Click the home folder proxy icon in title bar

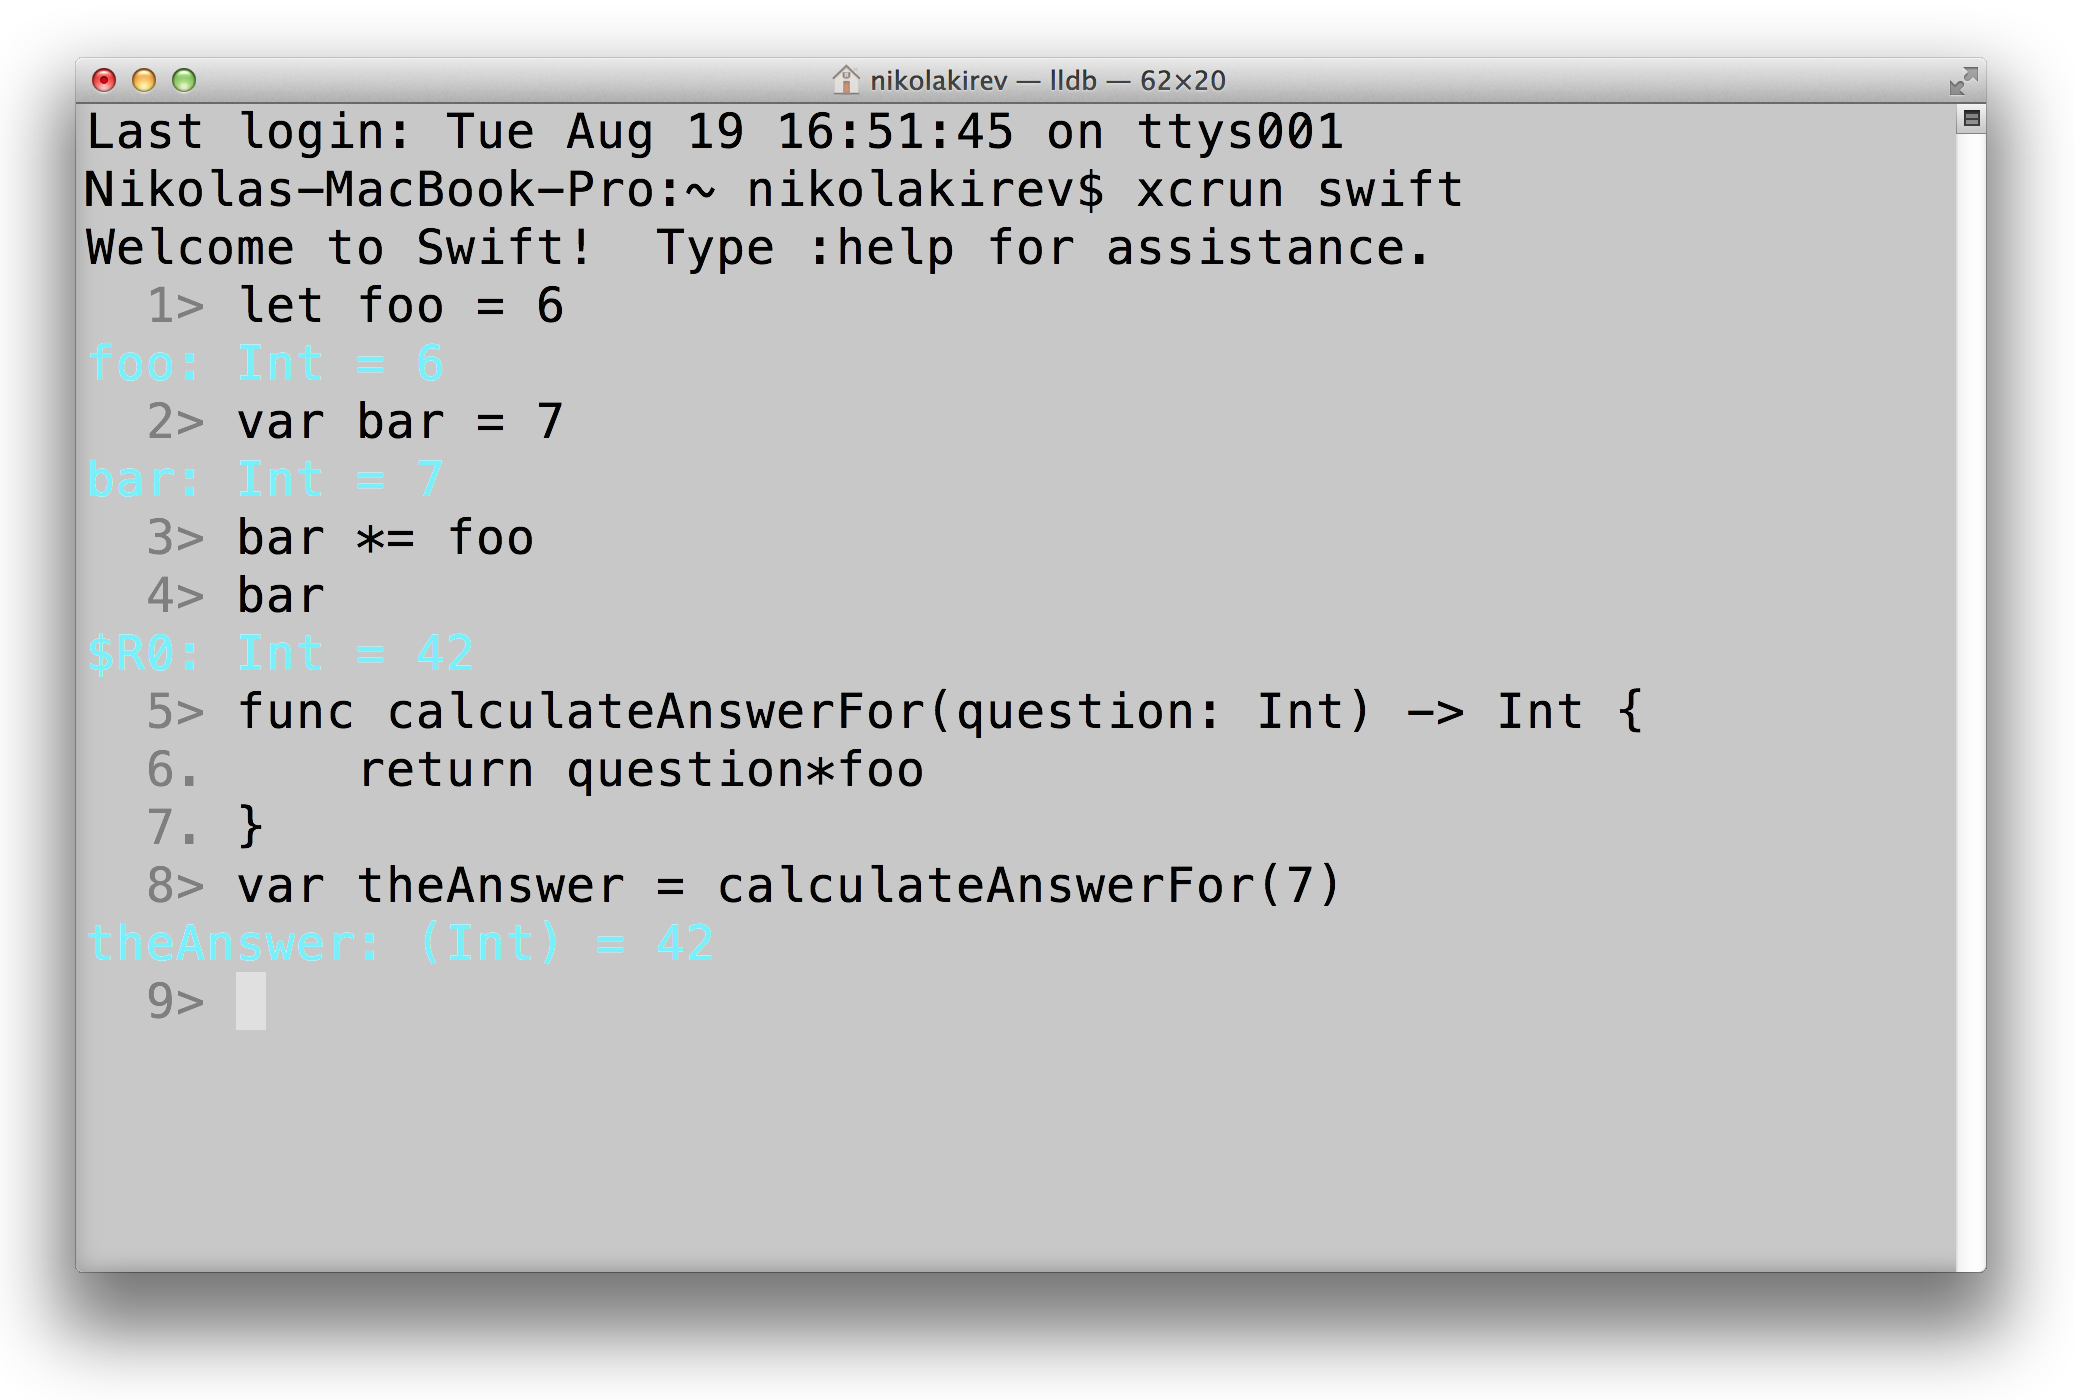coord(846,80)
